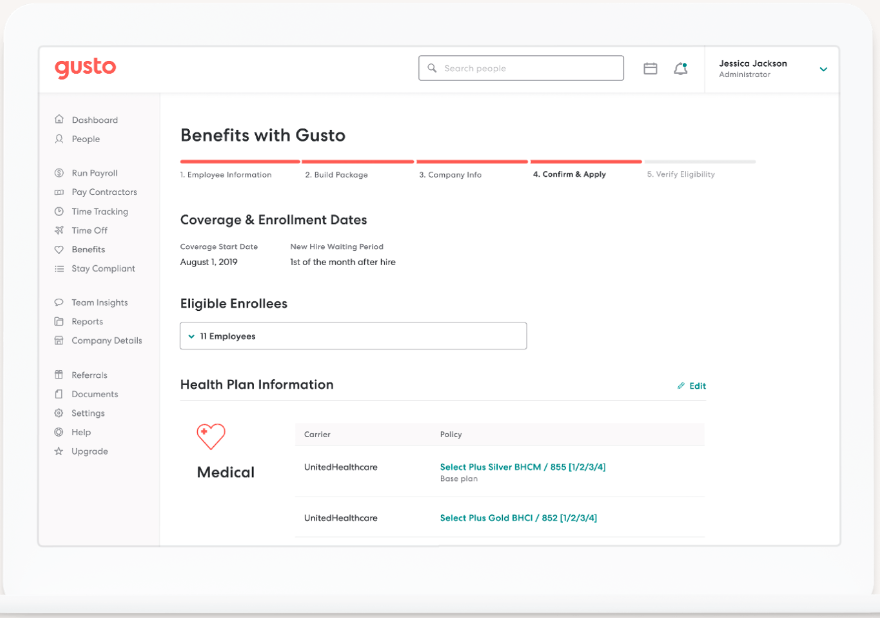The width and height of the screenshot is (880, 618).
Task: Select step 5 Verify Eligibility
Action: pyautogui.click(x=681, y=174)
